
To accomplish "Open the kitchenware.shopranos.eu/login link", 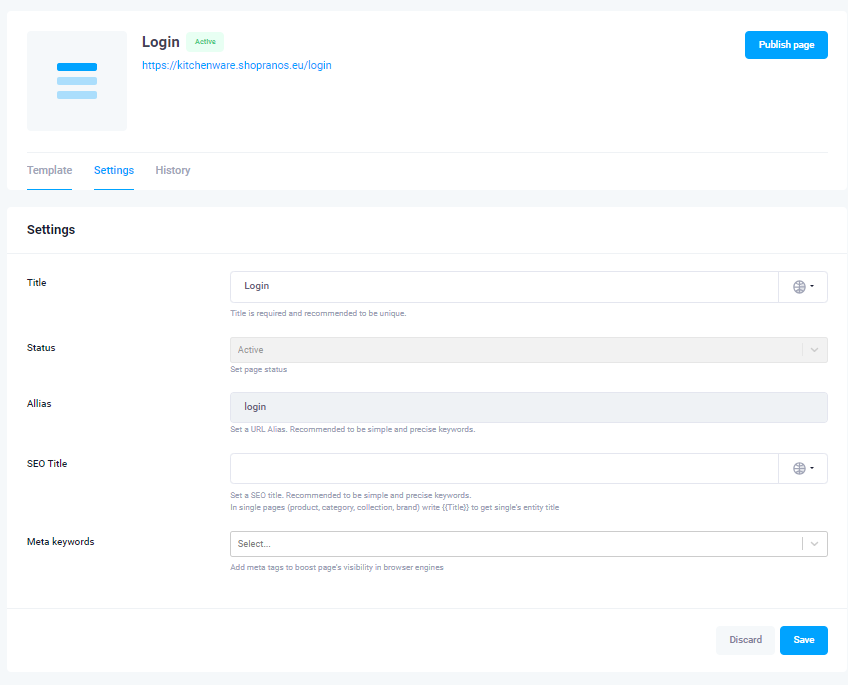I will coord(237,65).
